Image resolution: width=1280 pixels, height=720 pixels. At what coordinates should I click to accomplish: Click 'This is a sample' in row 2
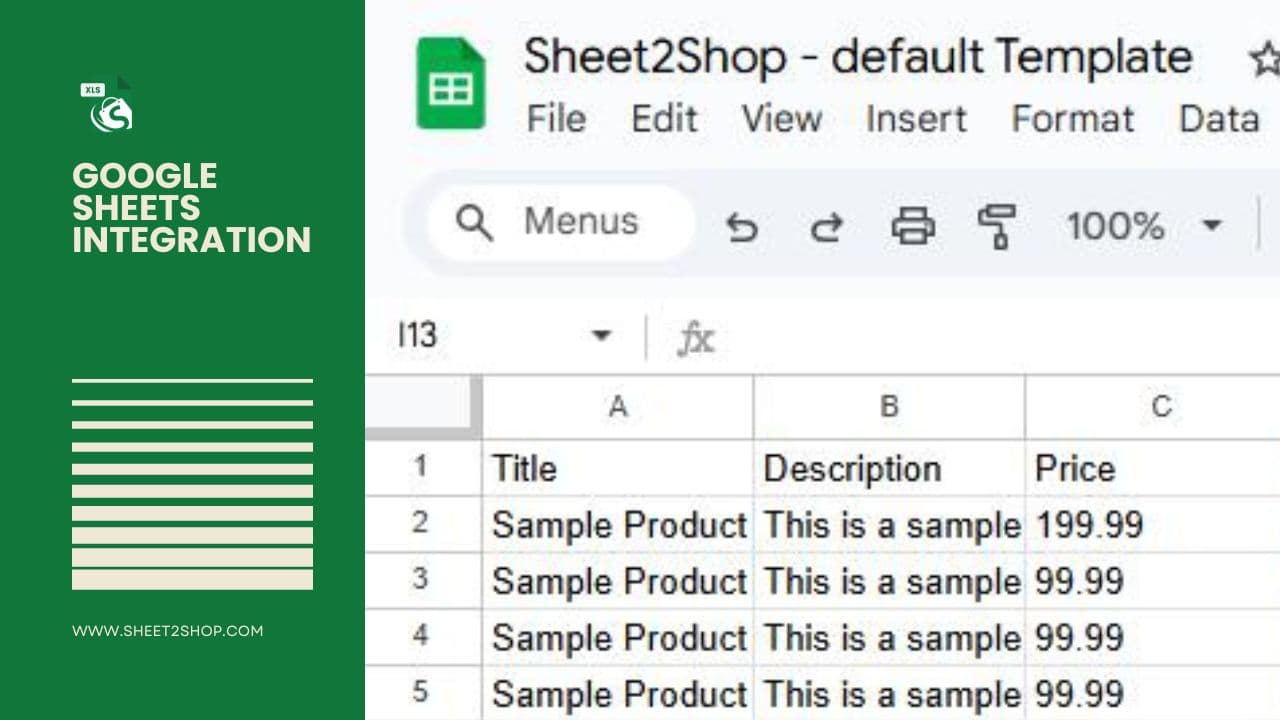pos(889,524)
